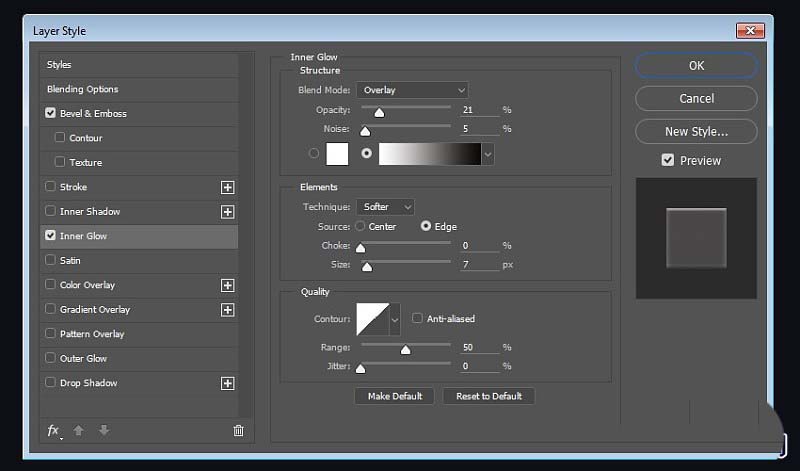Uncheck the Preview checkbox
The width and height of the screenshot is (800, 471).
coord(668,160)
